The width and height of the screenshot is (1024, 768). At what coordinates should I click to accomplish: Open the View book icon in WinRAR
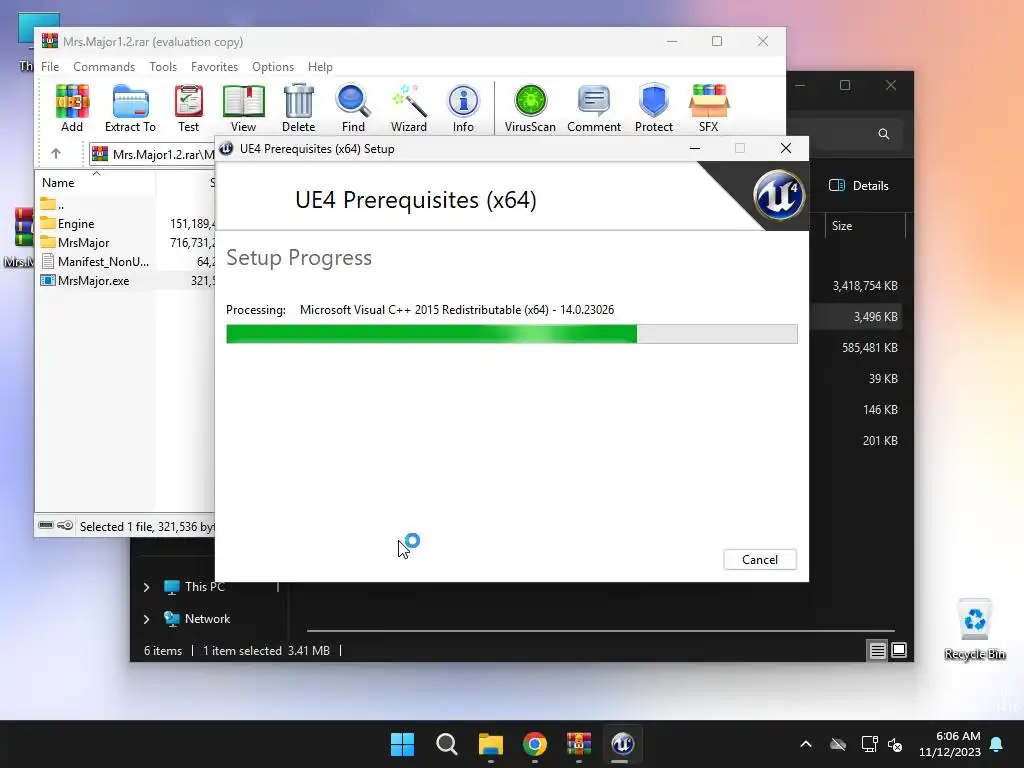(x=243, y=108)
